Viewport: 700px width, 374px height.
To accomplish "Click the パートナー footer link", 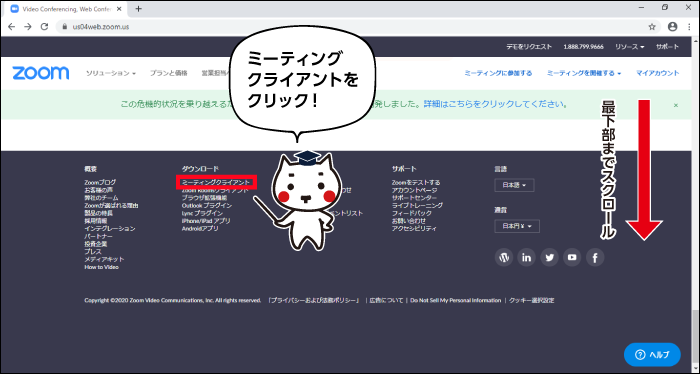I will (x=99, y=236).
